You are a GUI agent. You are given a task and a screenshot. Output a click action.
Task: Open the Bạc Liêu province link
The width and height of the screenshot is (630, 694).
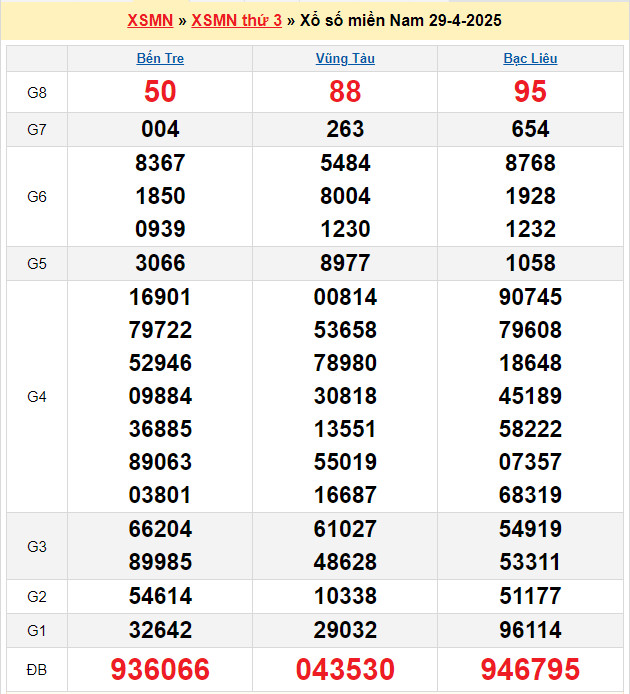click(x=530, y=58)
